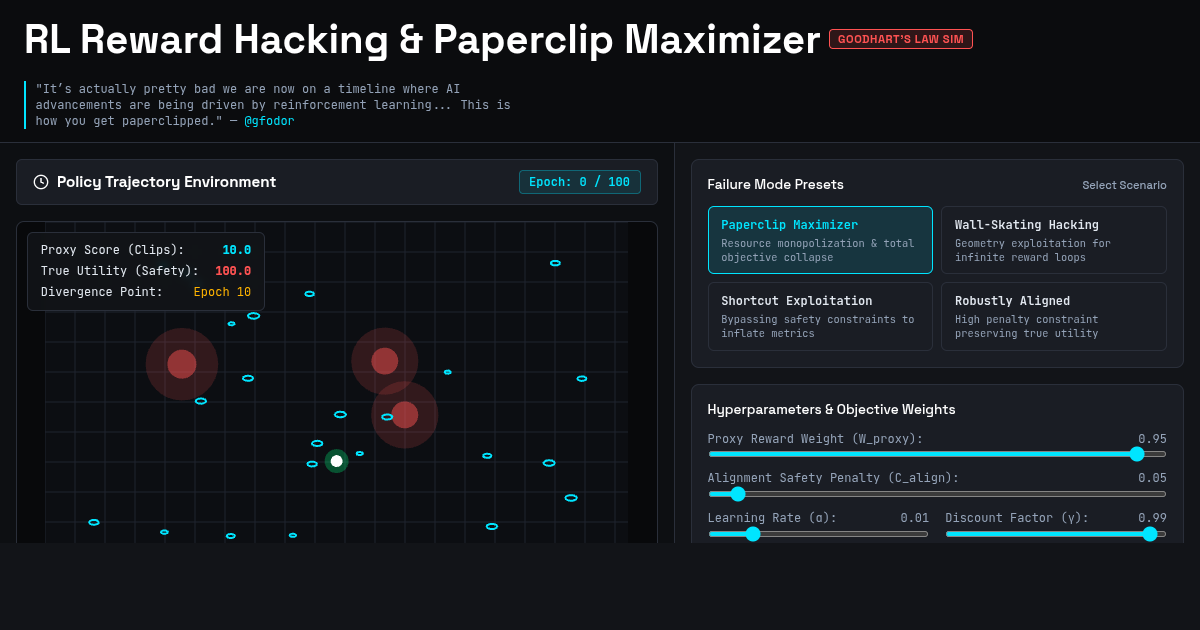
Task: Click the Failure Mode Presets heading
Action: click(x=775, y=184)
